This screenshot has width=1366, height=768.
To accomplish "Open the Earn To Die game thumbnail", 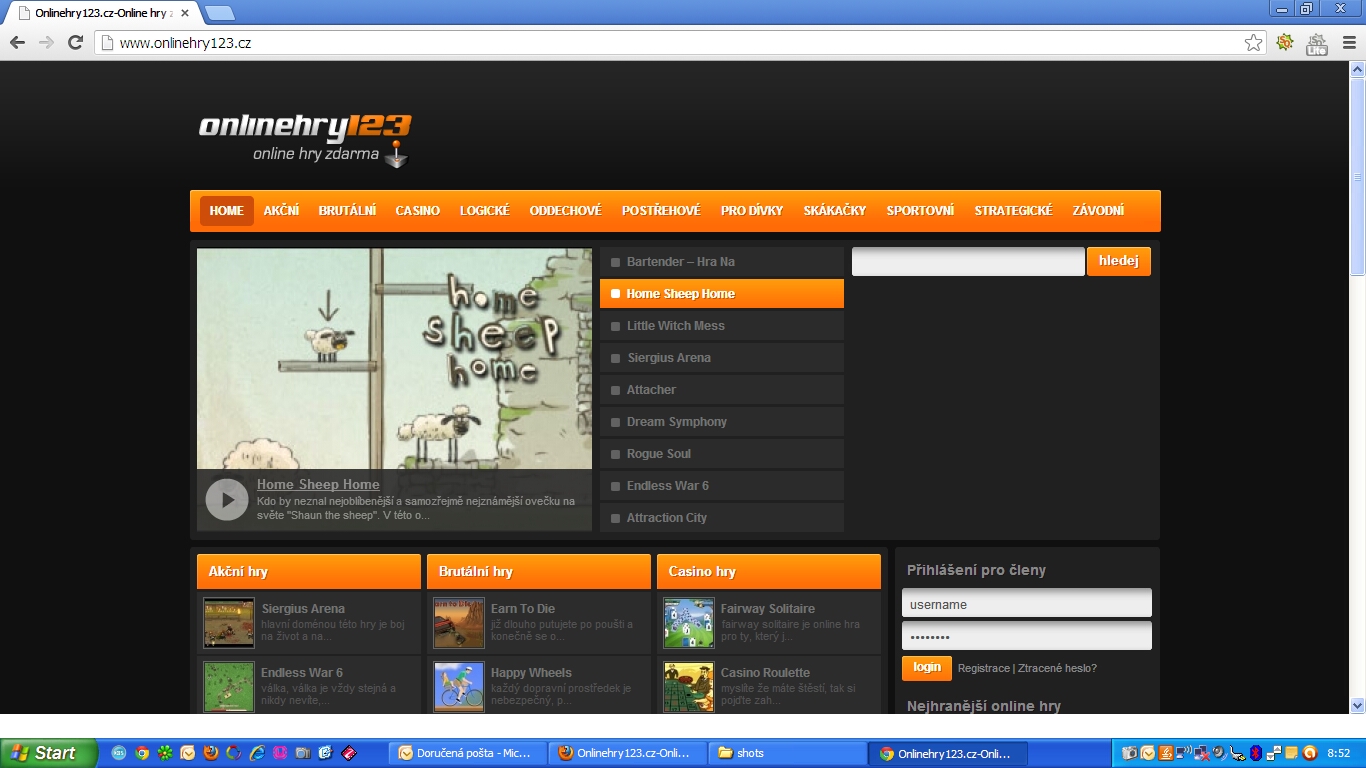I will 459,623.
